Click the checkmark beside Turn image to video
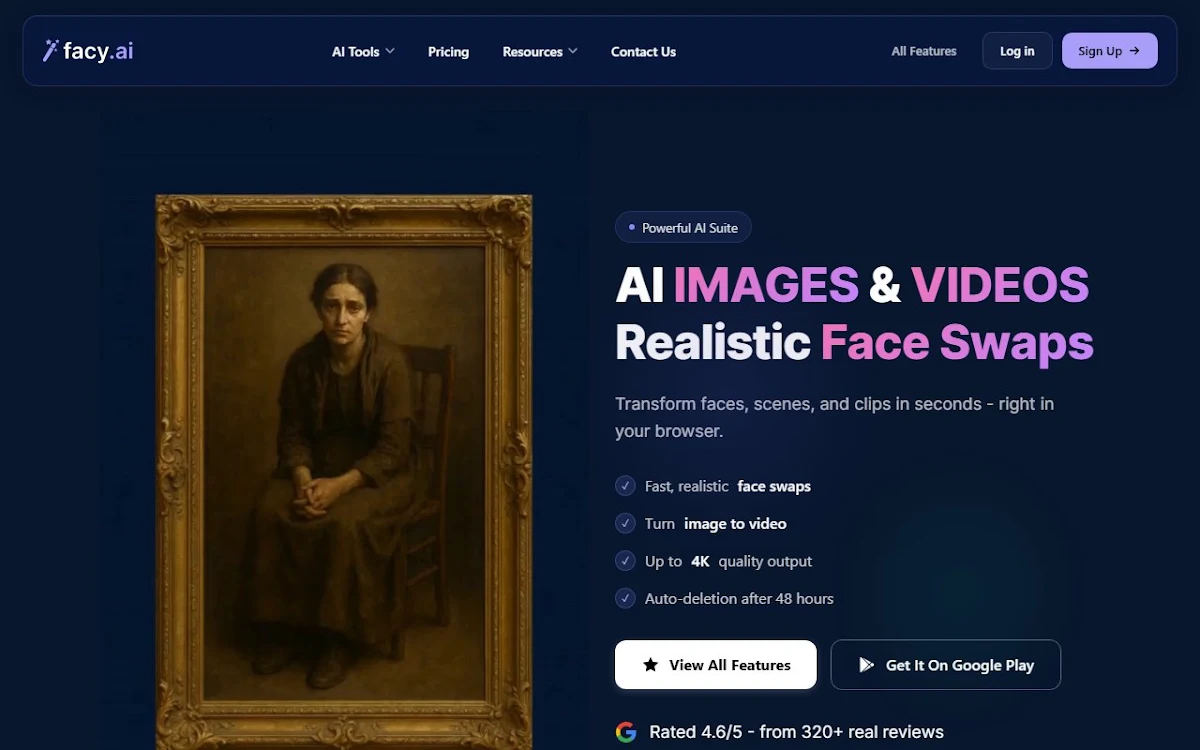This screenshot has height=750, width=1200. [625, 523]
